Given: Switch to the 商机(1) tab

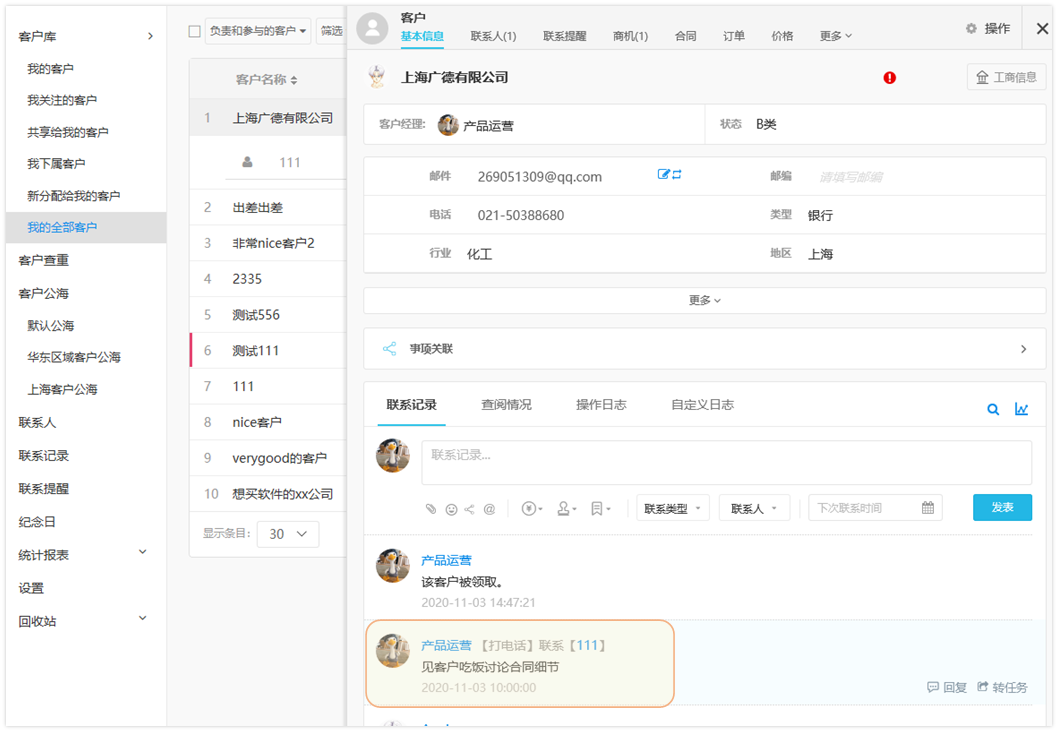Looking at the screenshot, I should coord(630,36).
